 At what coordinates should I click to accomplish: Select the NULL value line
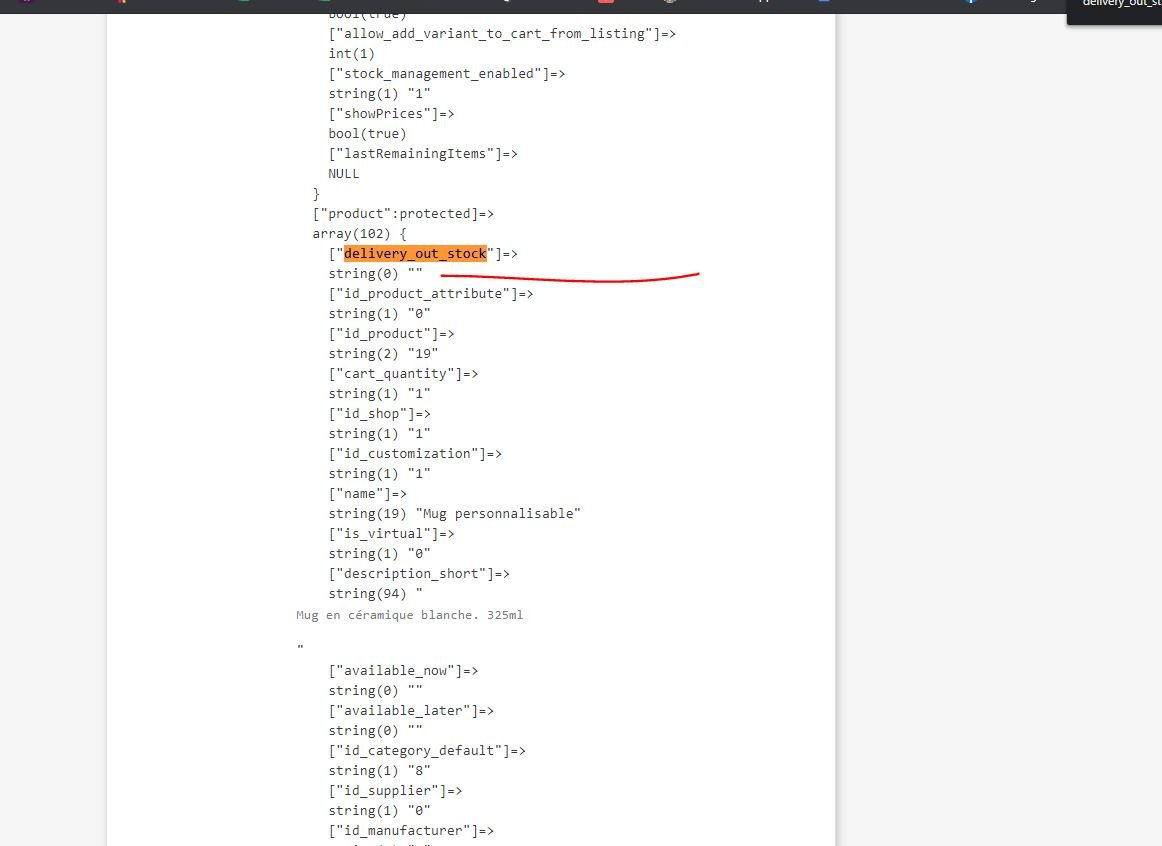(344, 173)
